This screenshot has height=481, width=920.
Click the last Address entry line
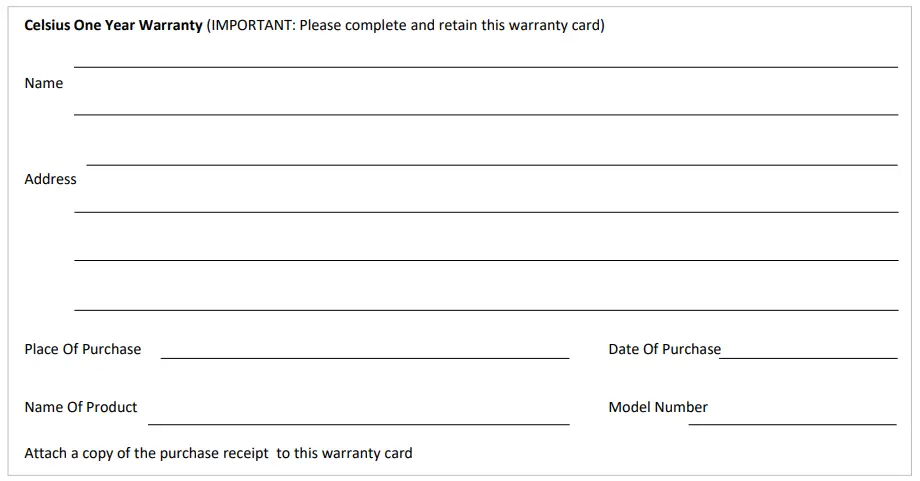point(486,309)
